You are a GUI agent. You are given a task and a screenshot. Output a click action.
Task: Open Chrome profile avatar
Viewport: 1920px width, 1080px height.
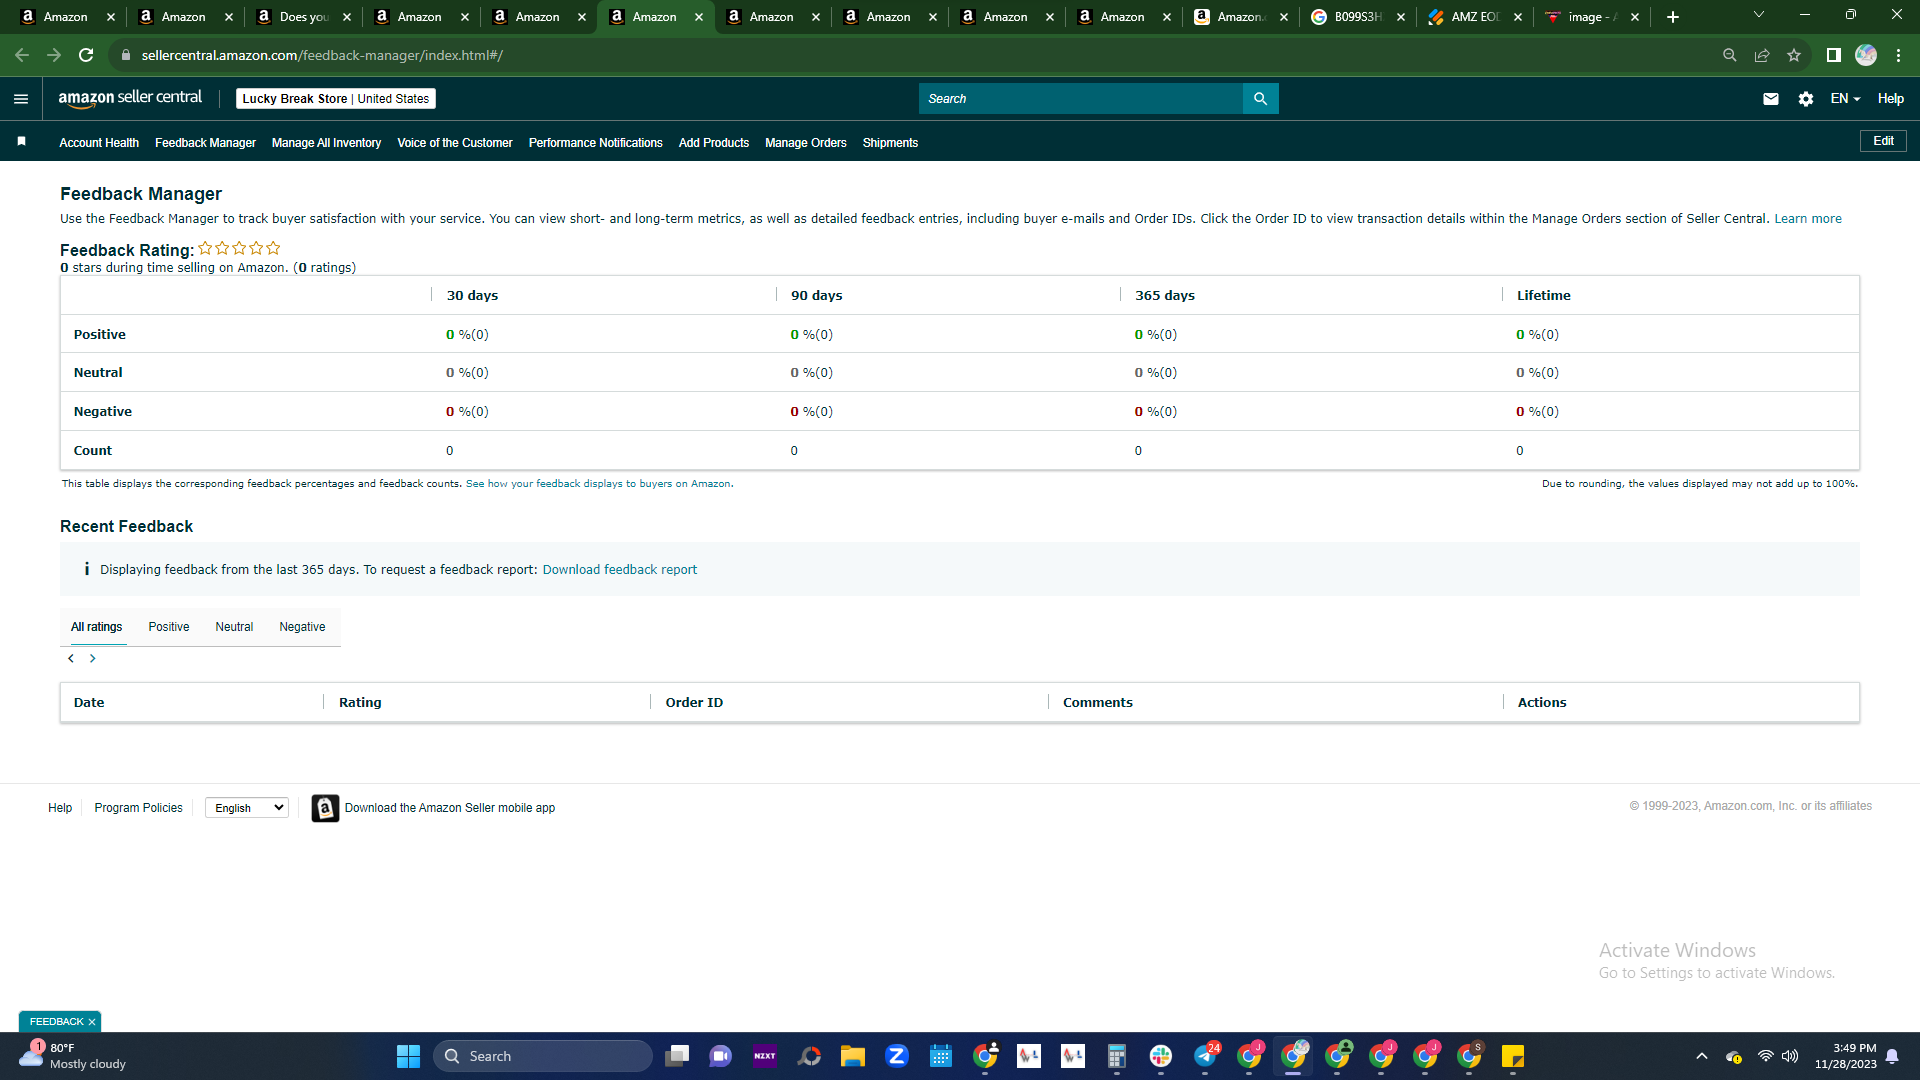(1866, 55)
